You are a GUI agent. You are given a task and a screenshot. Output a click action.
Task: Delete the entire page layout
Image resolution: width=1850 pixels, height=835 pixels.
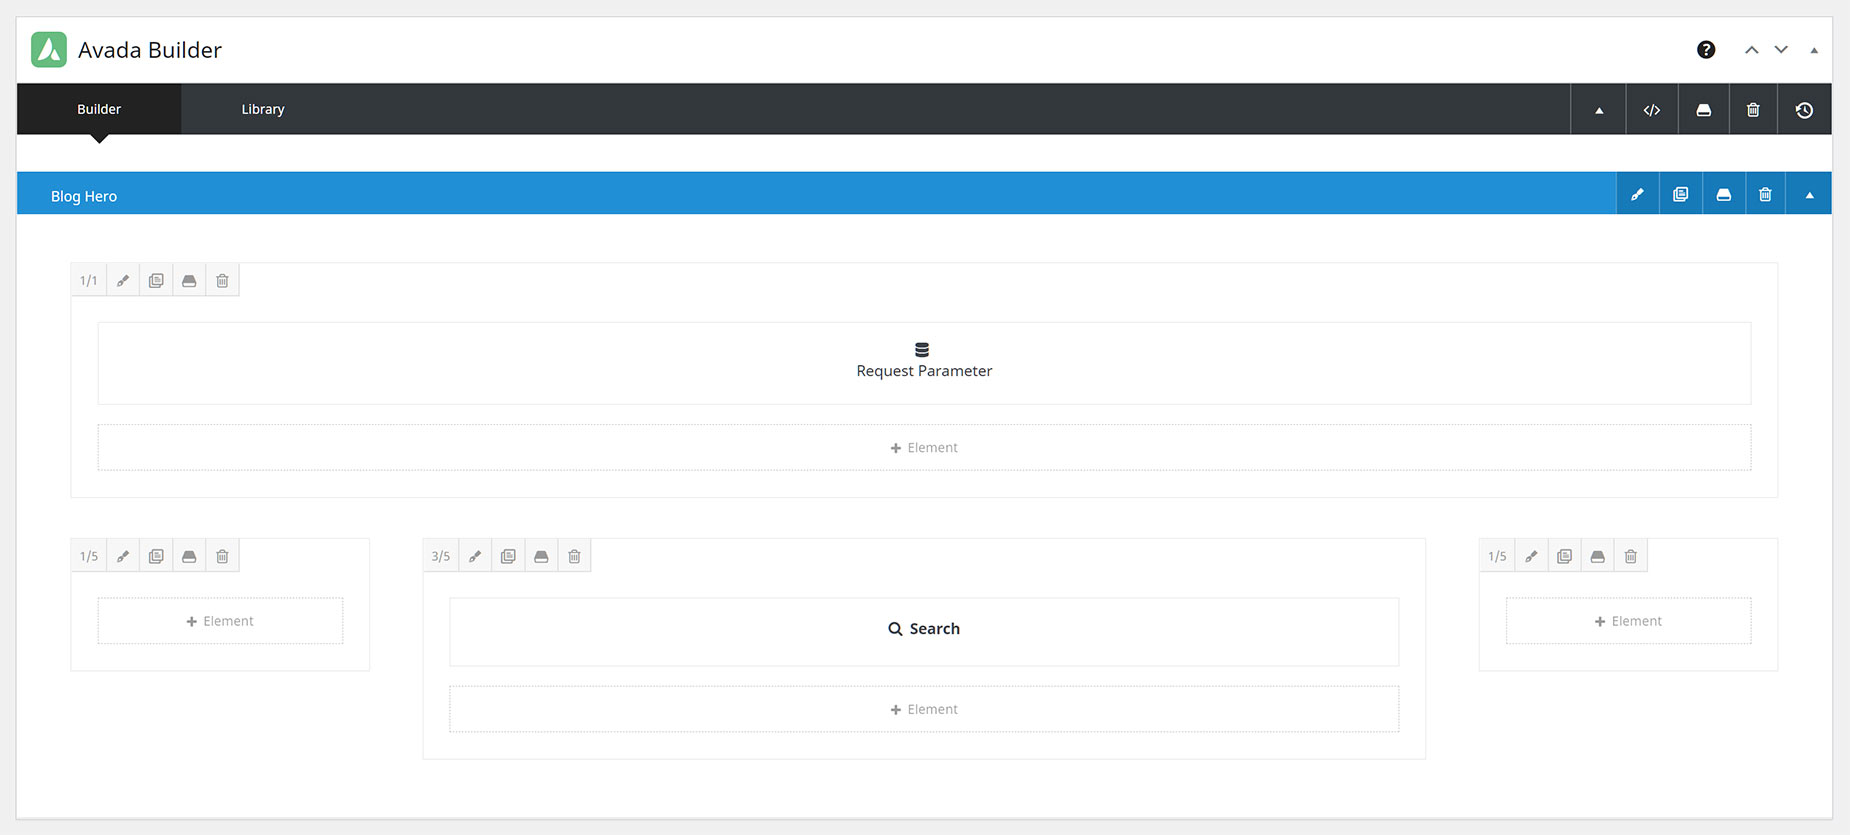click(x=1753, y=110)
